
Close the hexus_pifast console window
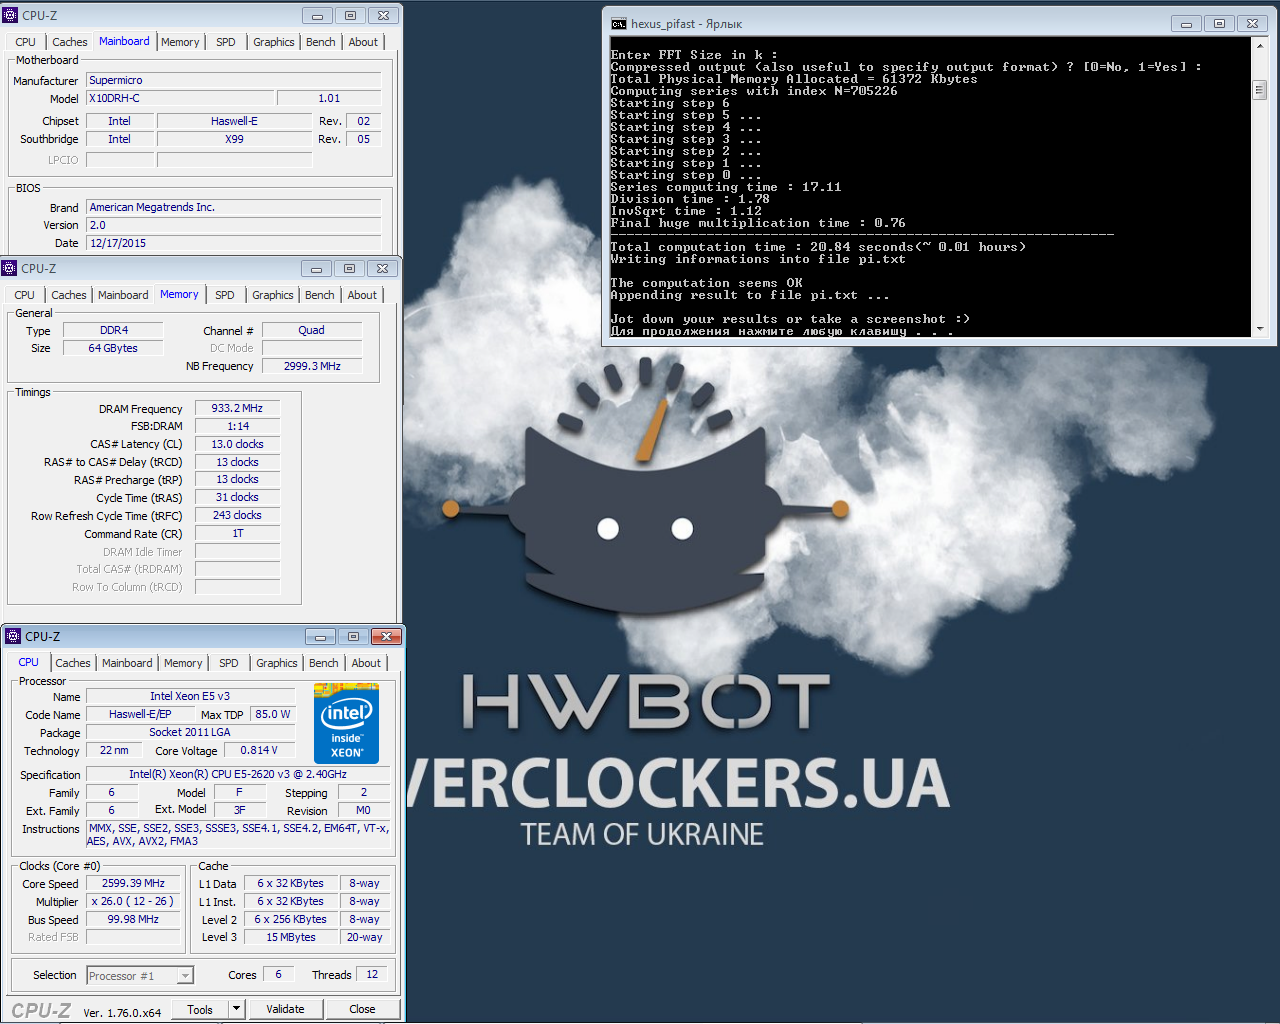click(x=1252, y=24)
